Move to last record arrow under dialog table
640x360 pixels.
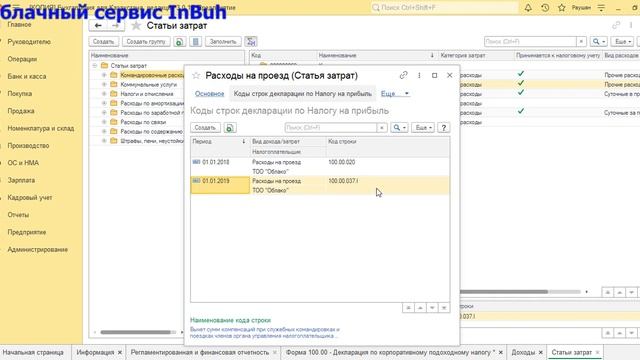coord(444,307)
